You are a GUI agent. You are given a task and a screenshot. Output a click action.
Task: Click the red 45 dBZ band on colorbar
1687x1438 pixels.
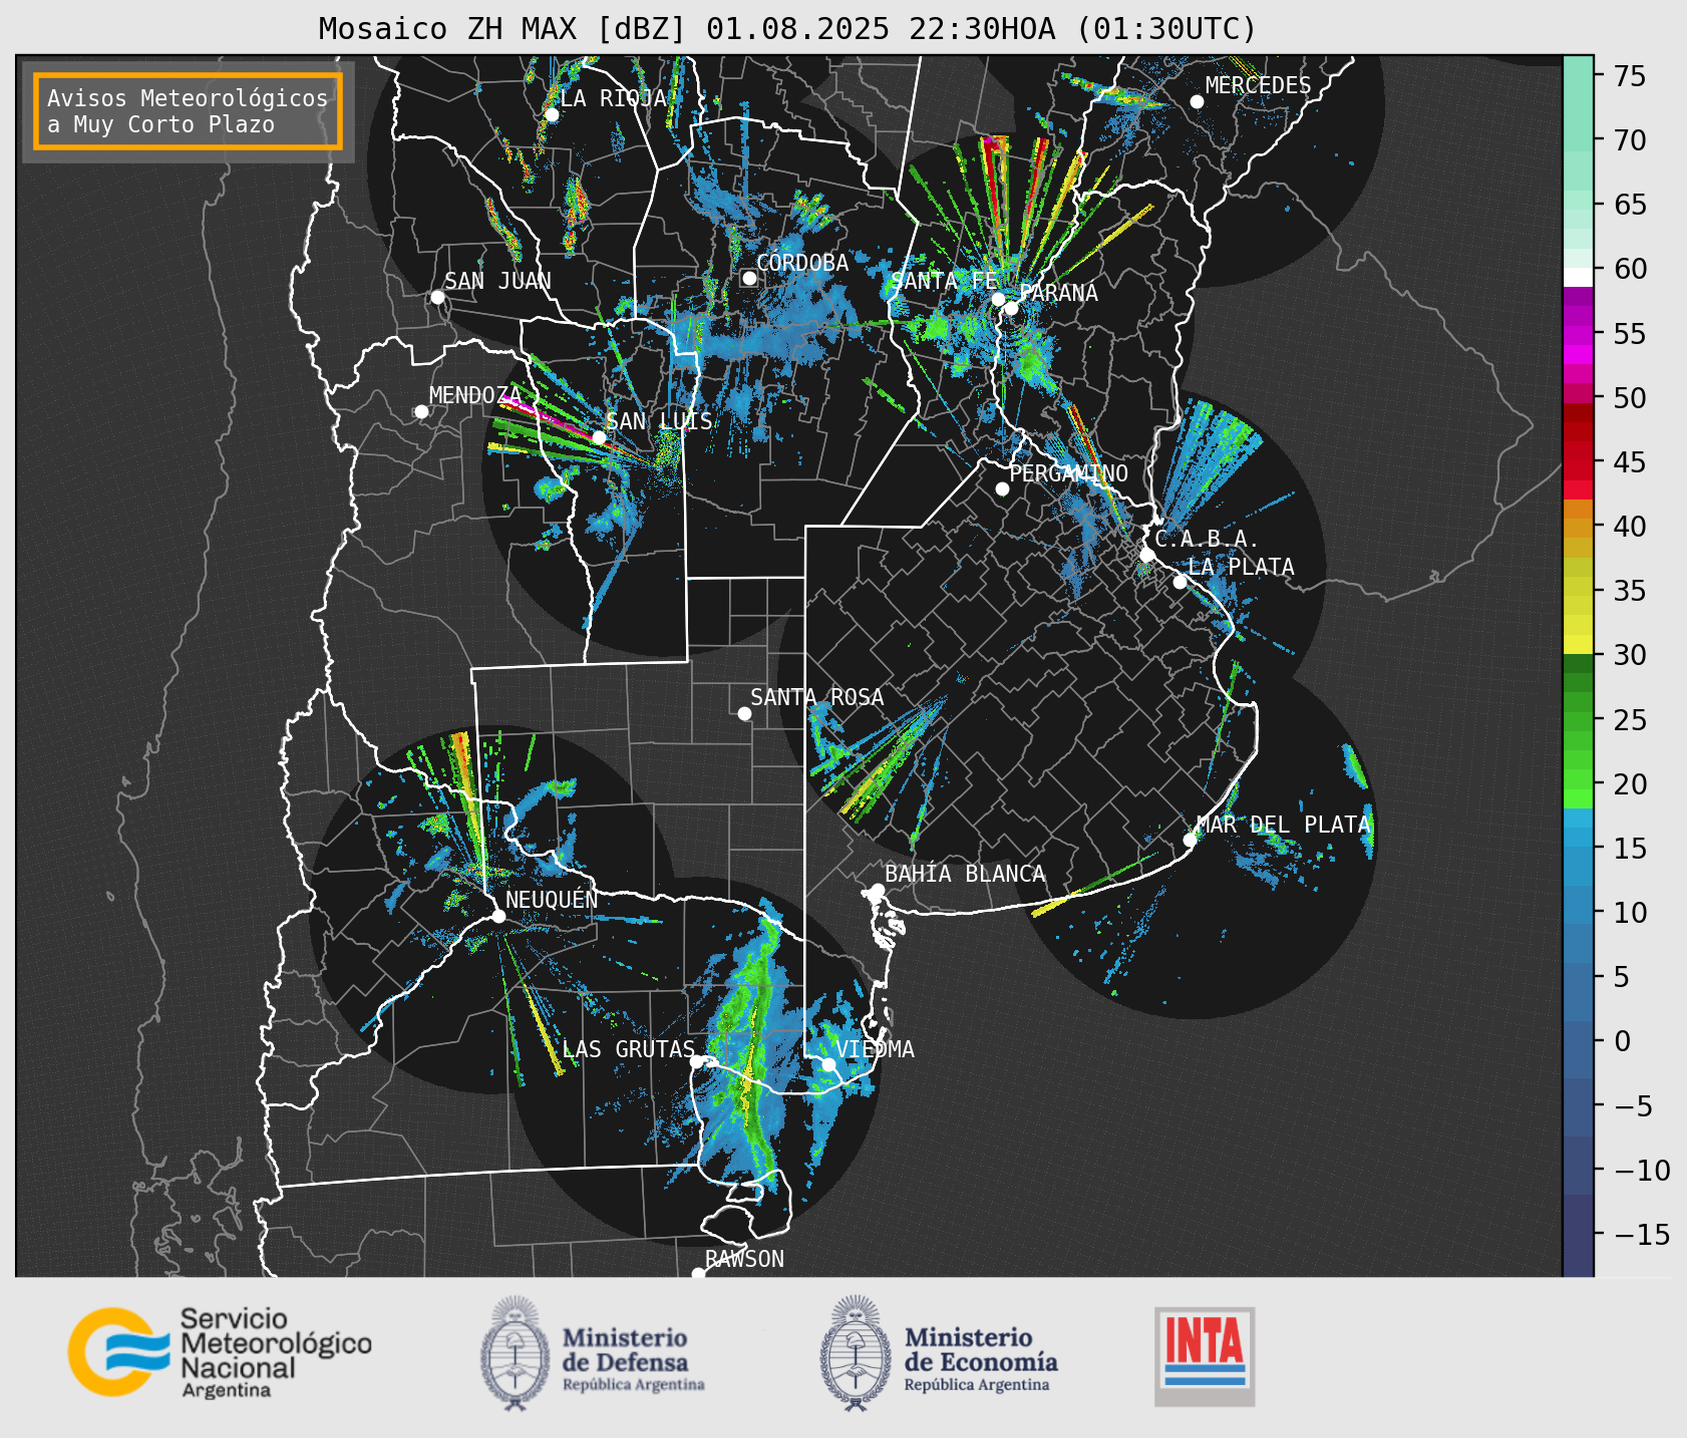click(1577, 462)
